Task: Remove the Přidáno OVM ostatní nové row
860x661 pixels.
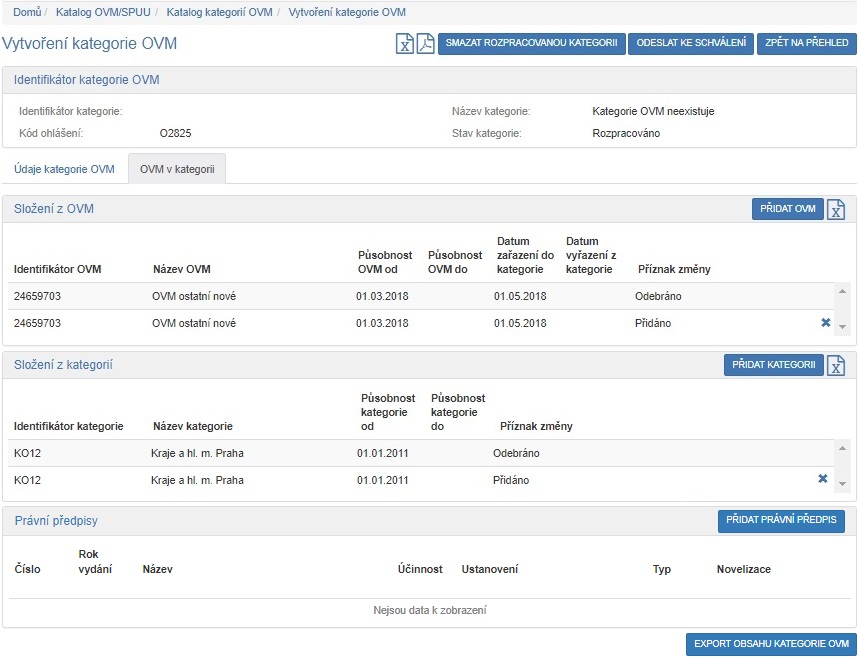Action: click(x=825, y=323)
